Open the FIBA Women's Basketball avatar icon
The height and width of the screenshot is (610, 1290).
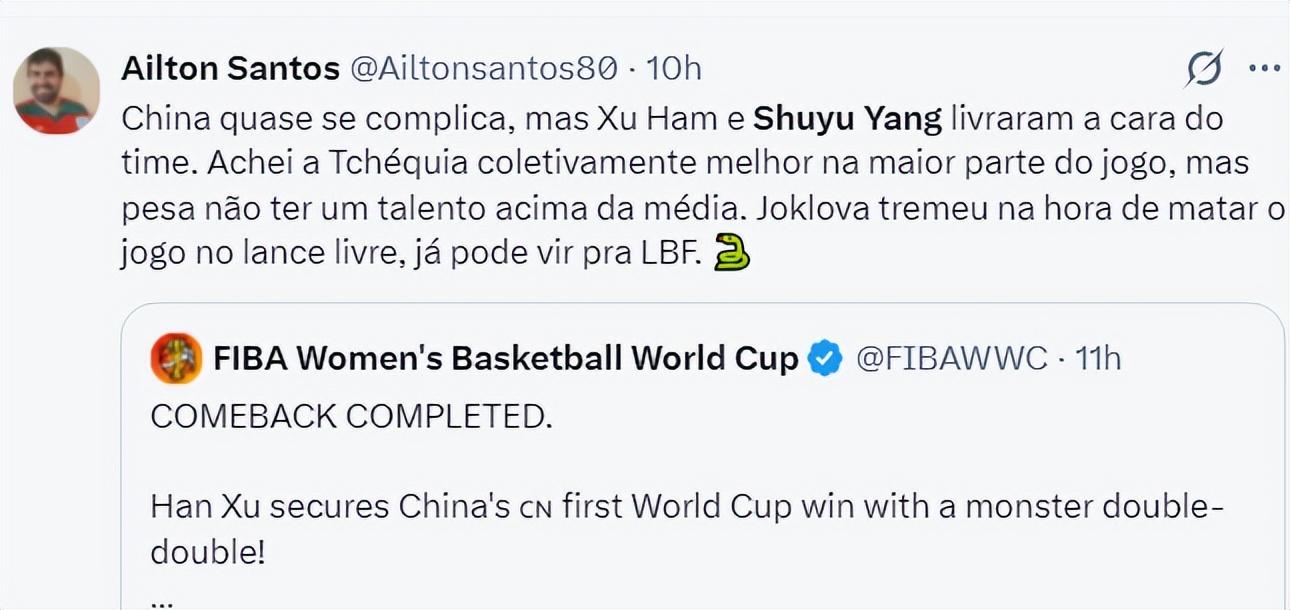point(176,358)
